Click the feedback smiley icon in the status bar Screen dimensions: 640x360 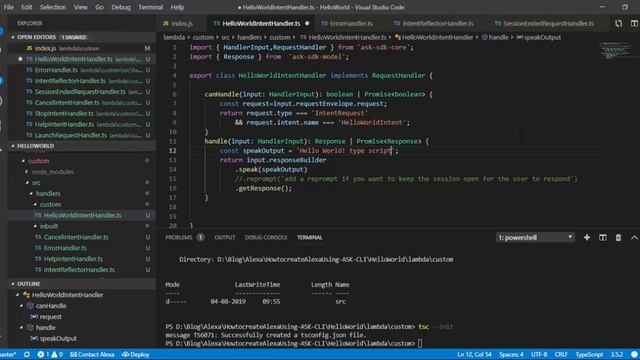(x=634, y=354)
